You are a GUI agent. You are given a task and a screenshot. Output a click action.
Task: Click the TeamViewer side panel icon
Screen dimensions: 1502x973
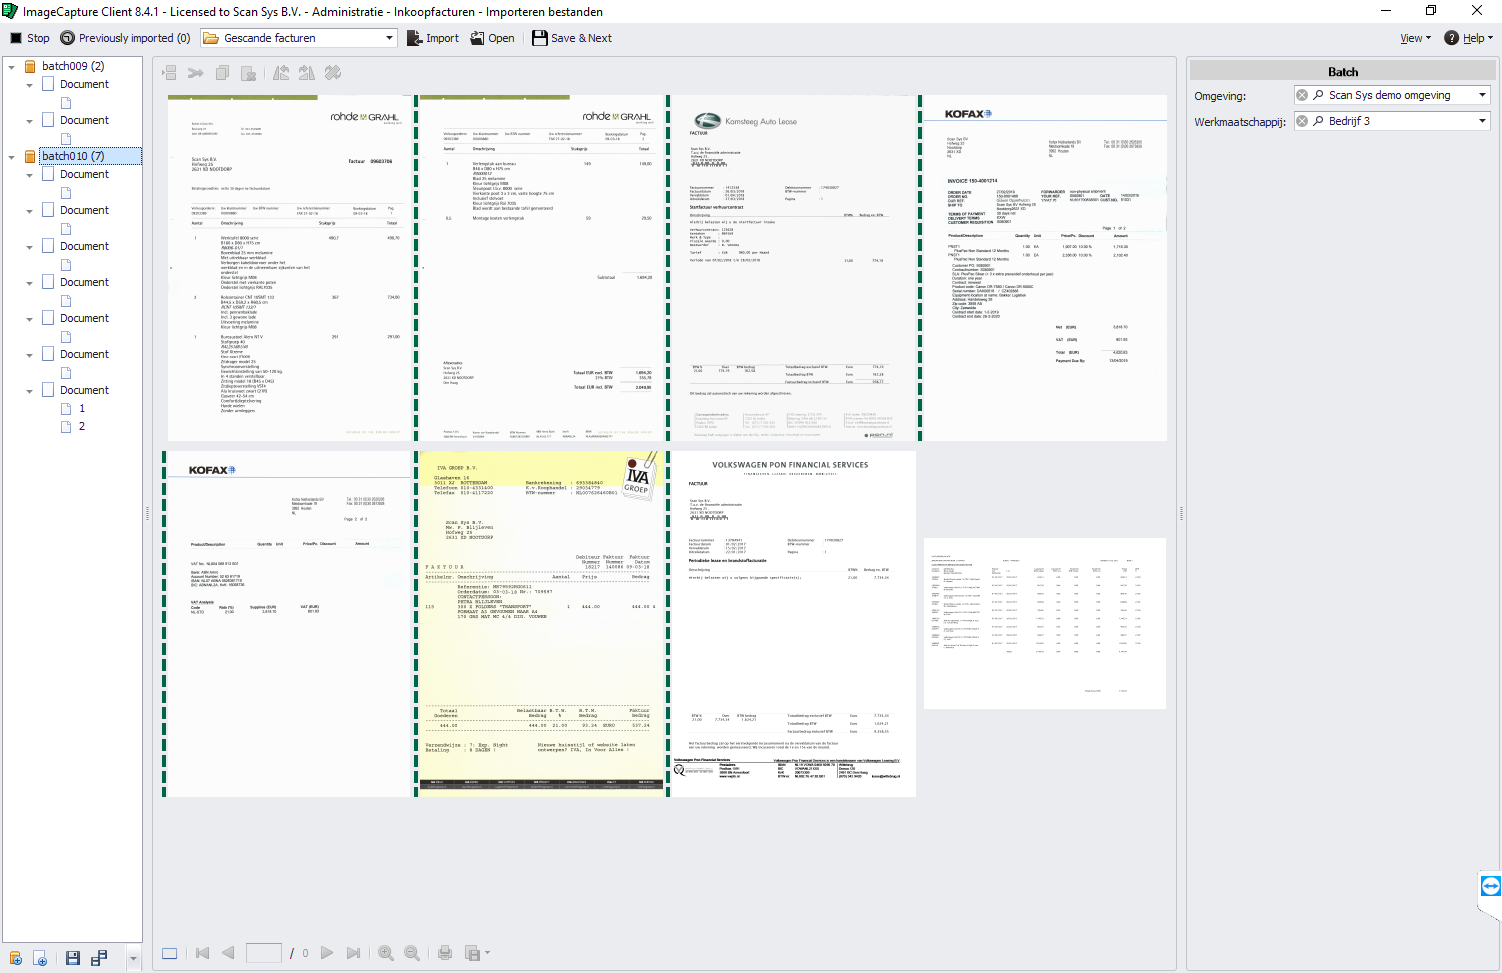click(1490, 886)
